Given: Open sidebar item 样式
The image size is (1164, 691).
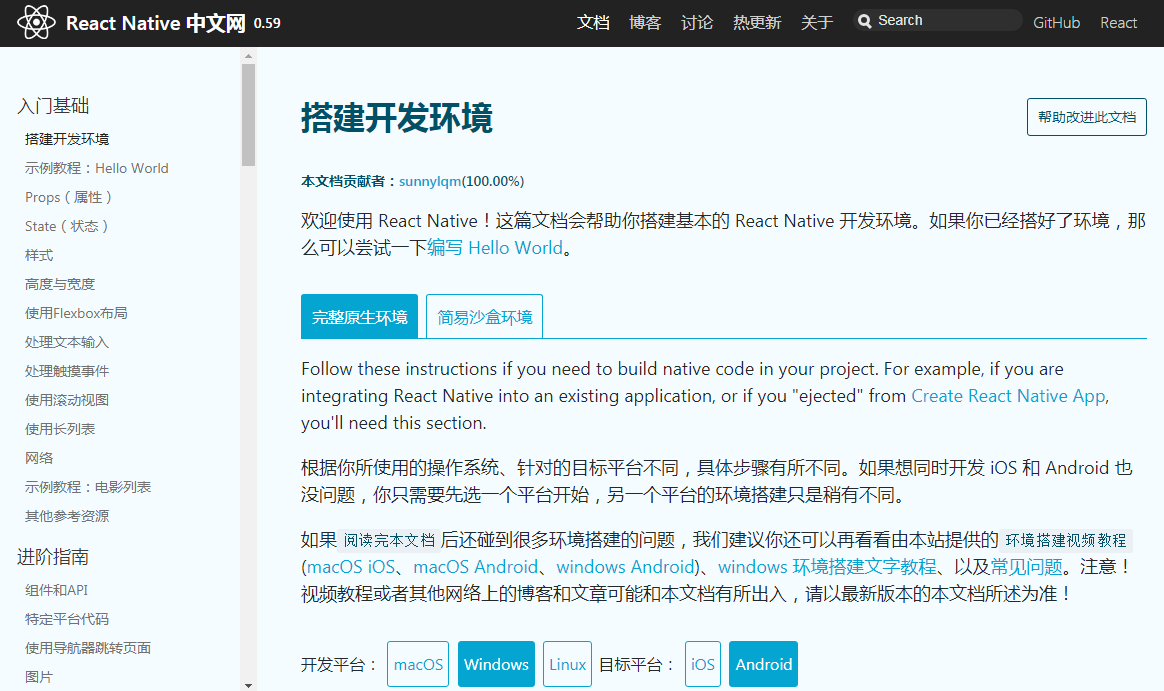Looking at the screenshot, I should click(x=39, y=255).
